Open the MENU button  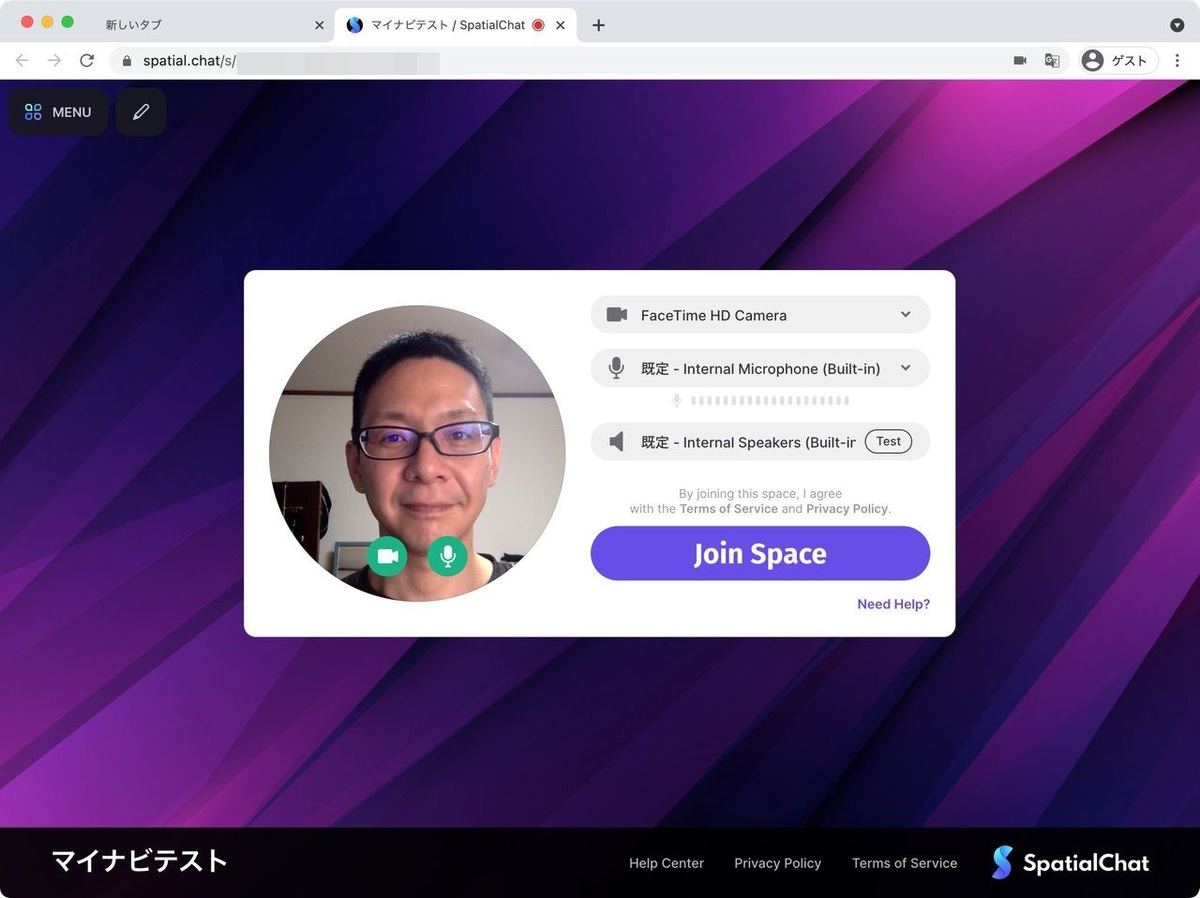pos(58,112)
